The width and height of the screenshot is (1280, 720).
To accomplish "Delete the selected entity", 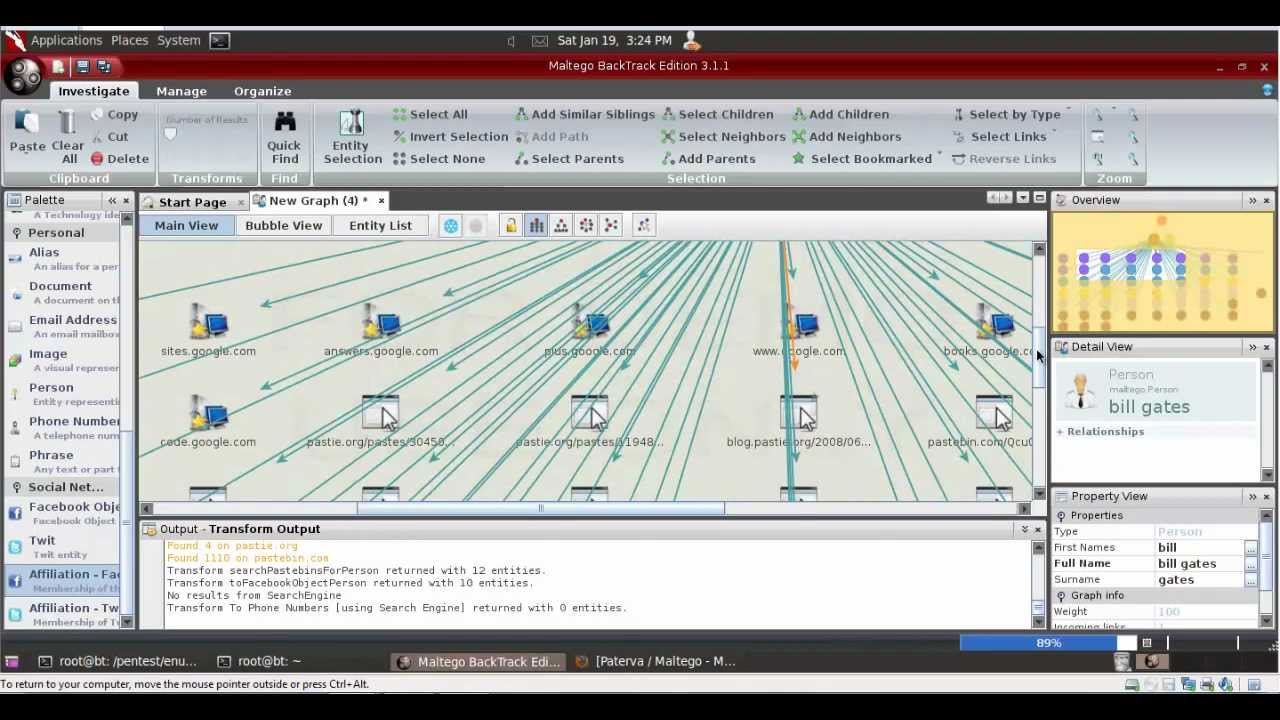I will tap(119, 158).
